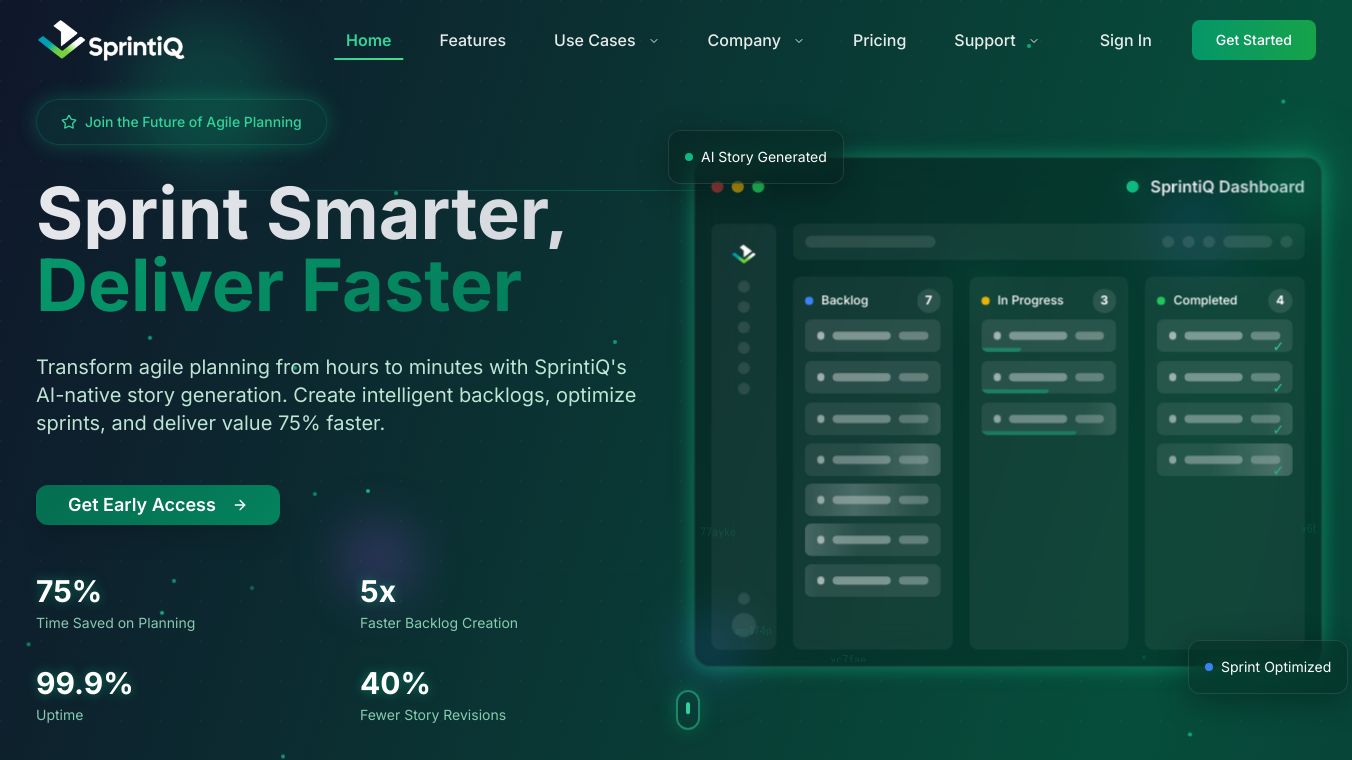The width and height of the screenshot is (1352, 760).
Task: Click the "99.9%" statistic
Action: tap(84, 683)
